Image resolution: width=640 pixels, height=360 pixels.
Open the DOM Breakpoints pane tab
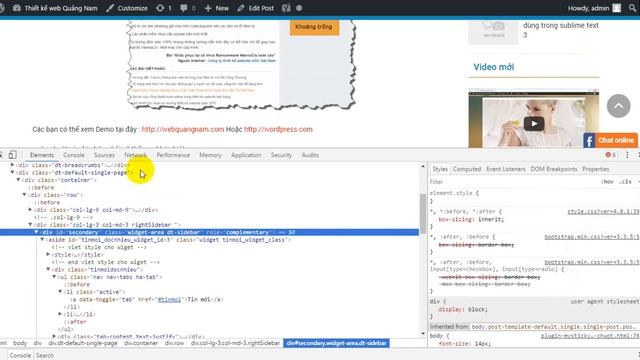[554, 169]
